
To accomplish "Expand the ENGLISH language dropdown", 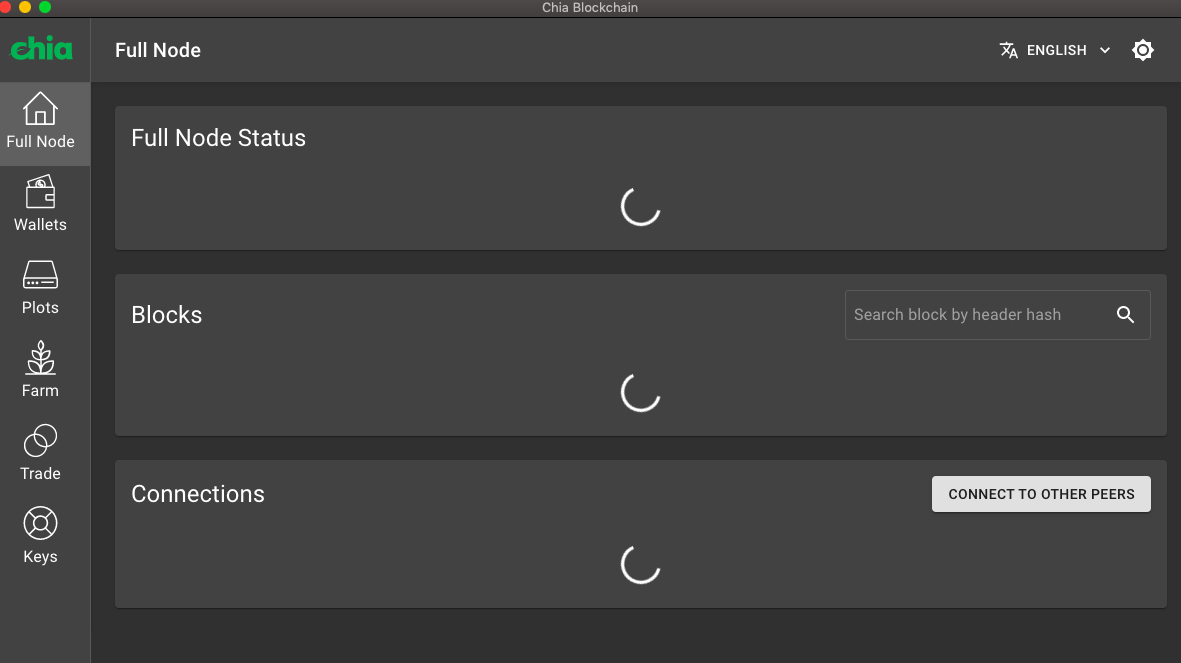I will [1059, 50].
